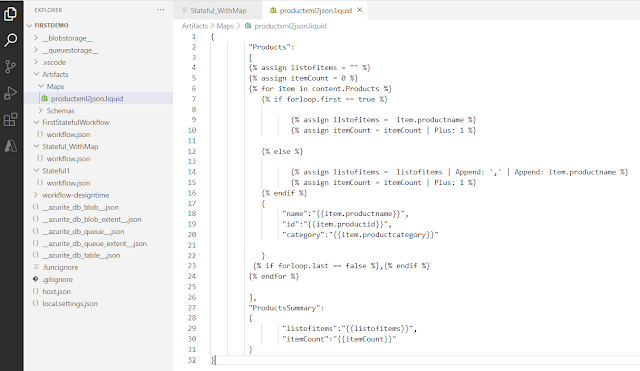Open __azurite_db_blob__.json file
The width and height of the screenshot is (640, 371).
80,207
